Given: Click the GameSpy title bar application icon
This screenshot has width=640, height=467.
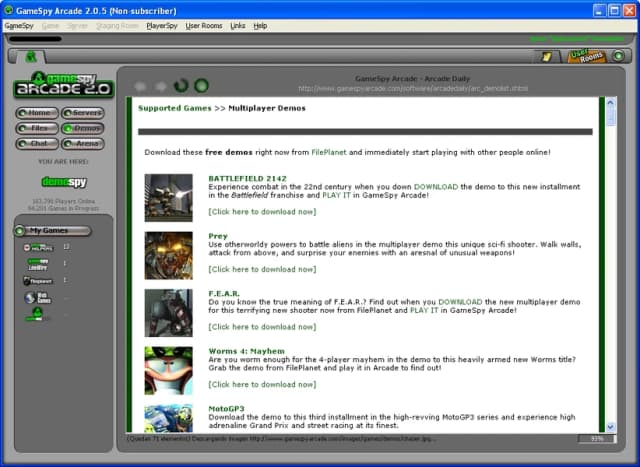Looking at the screenshot, I should (x=8, y=9).
